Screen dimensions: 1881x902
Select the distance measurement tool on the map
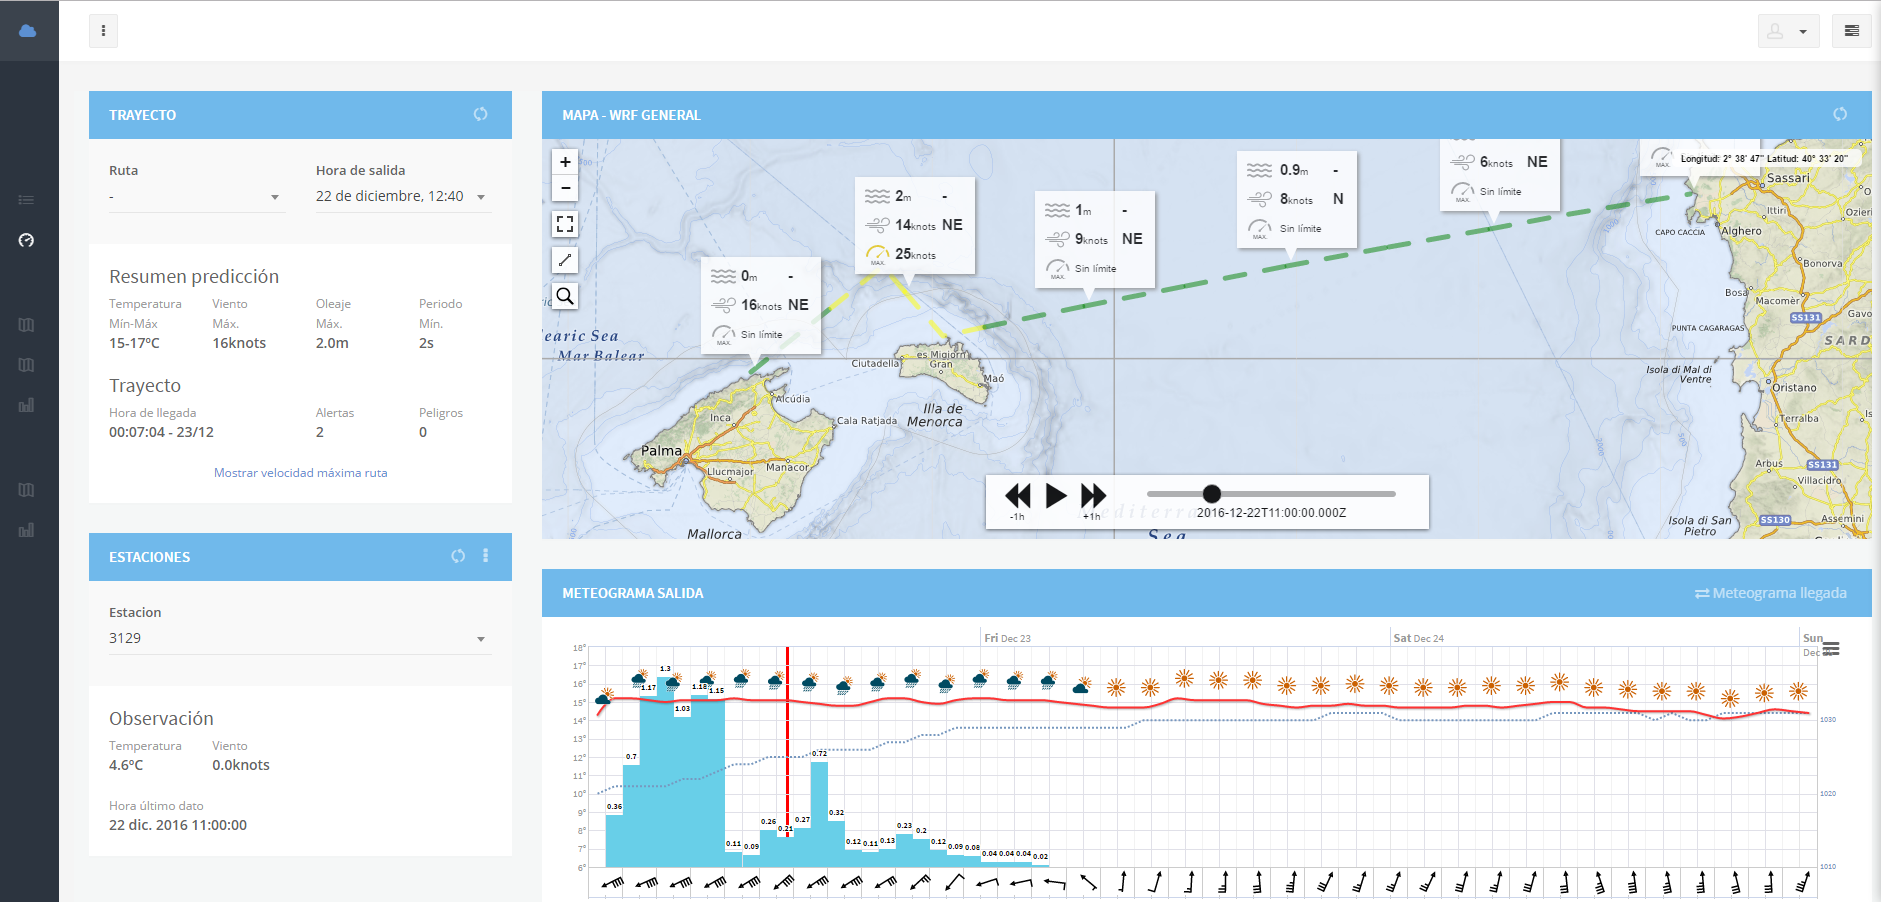coord(565,260)
